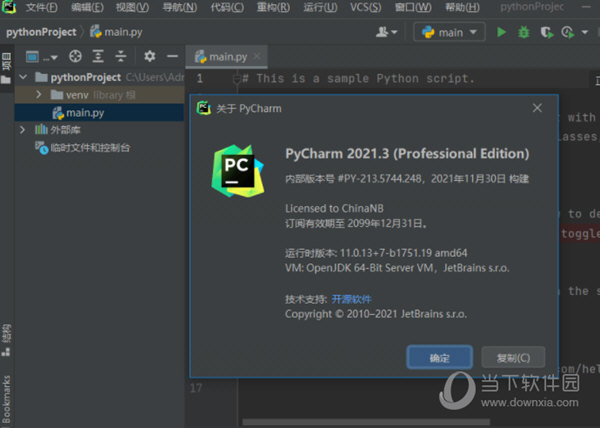Click the 确定 button
This screenshot has width=600, height=428.
pyautogui.click(x=439, y=358)
